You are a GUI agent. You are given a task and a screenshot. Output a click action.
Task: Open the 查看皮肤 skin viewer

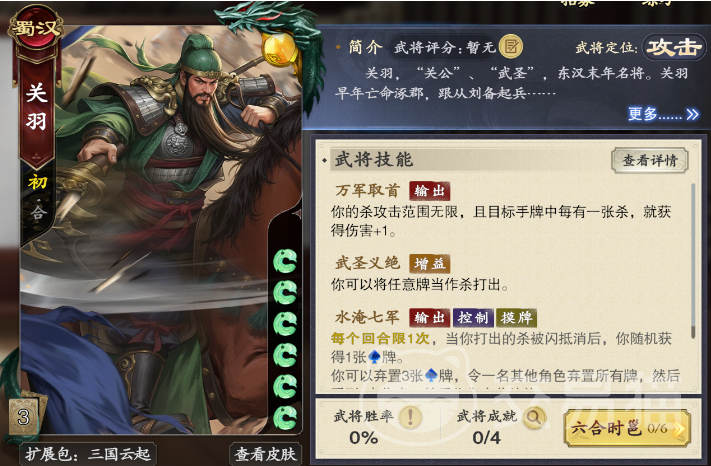point(266,454)
